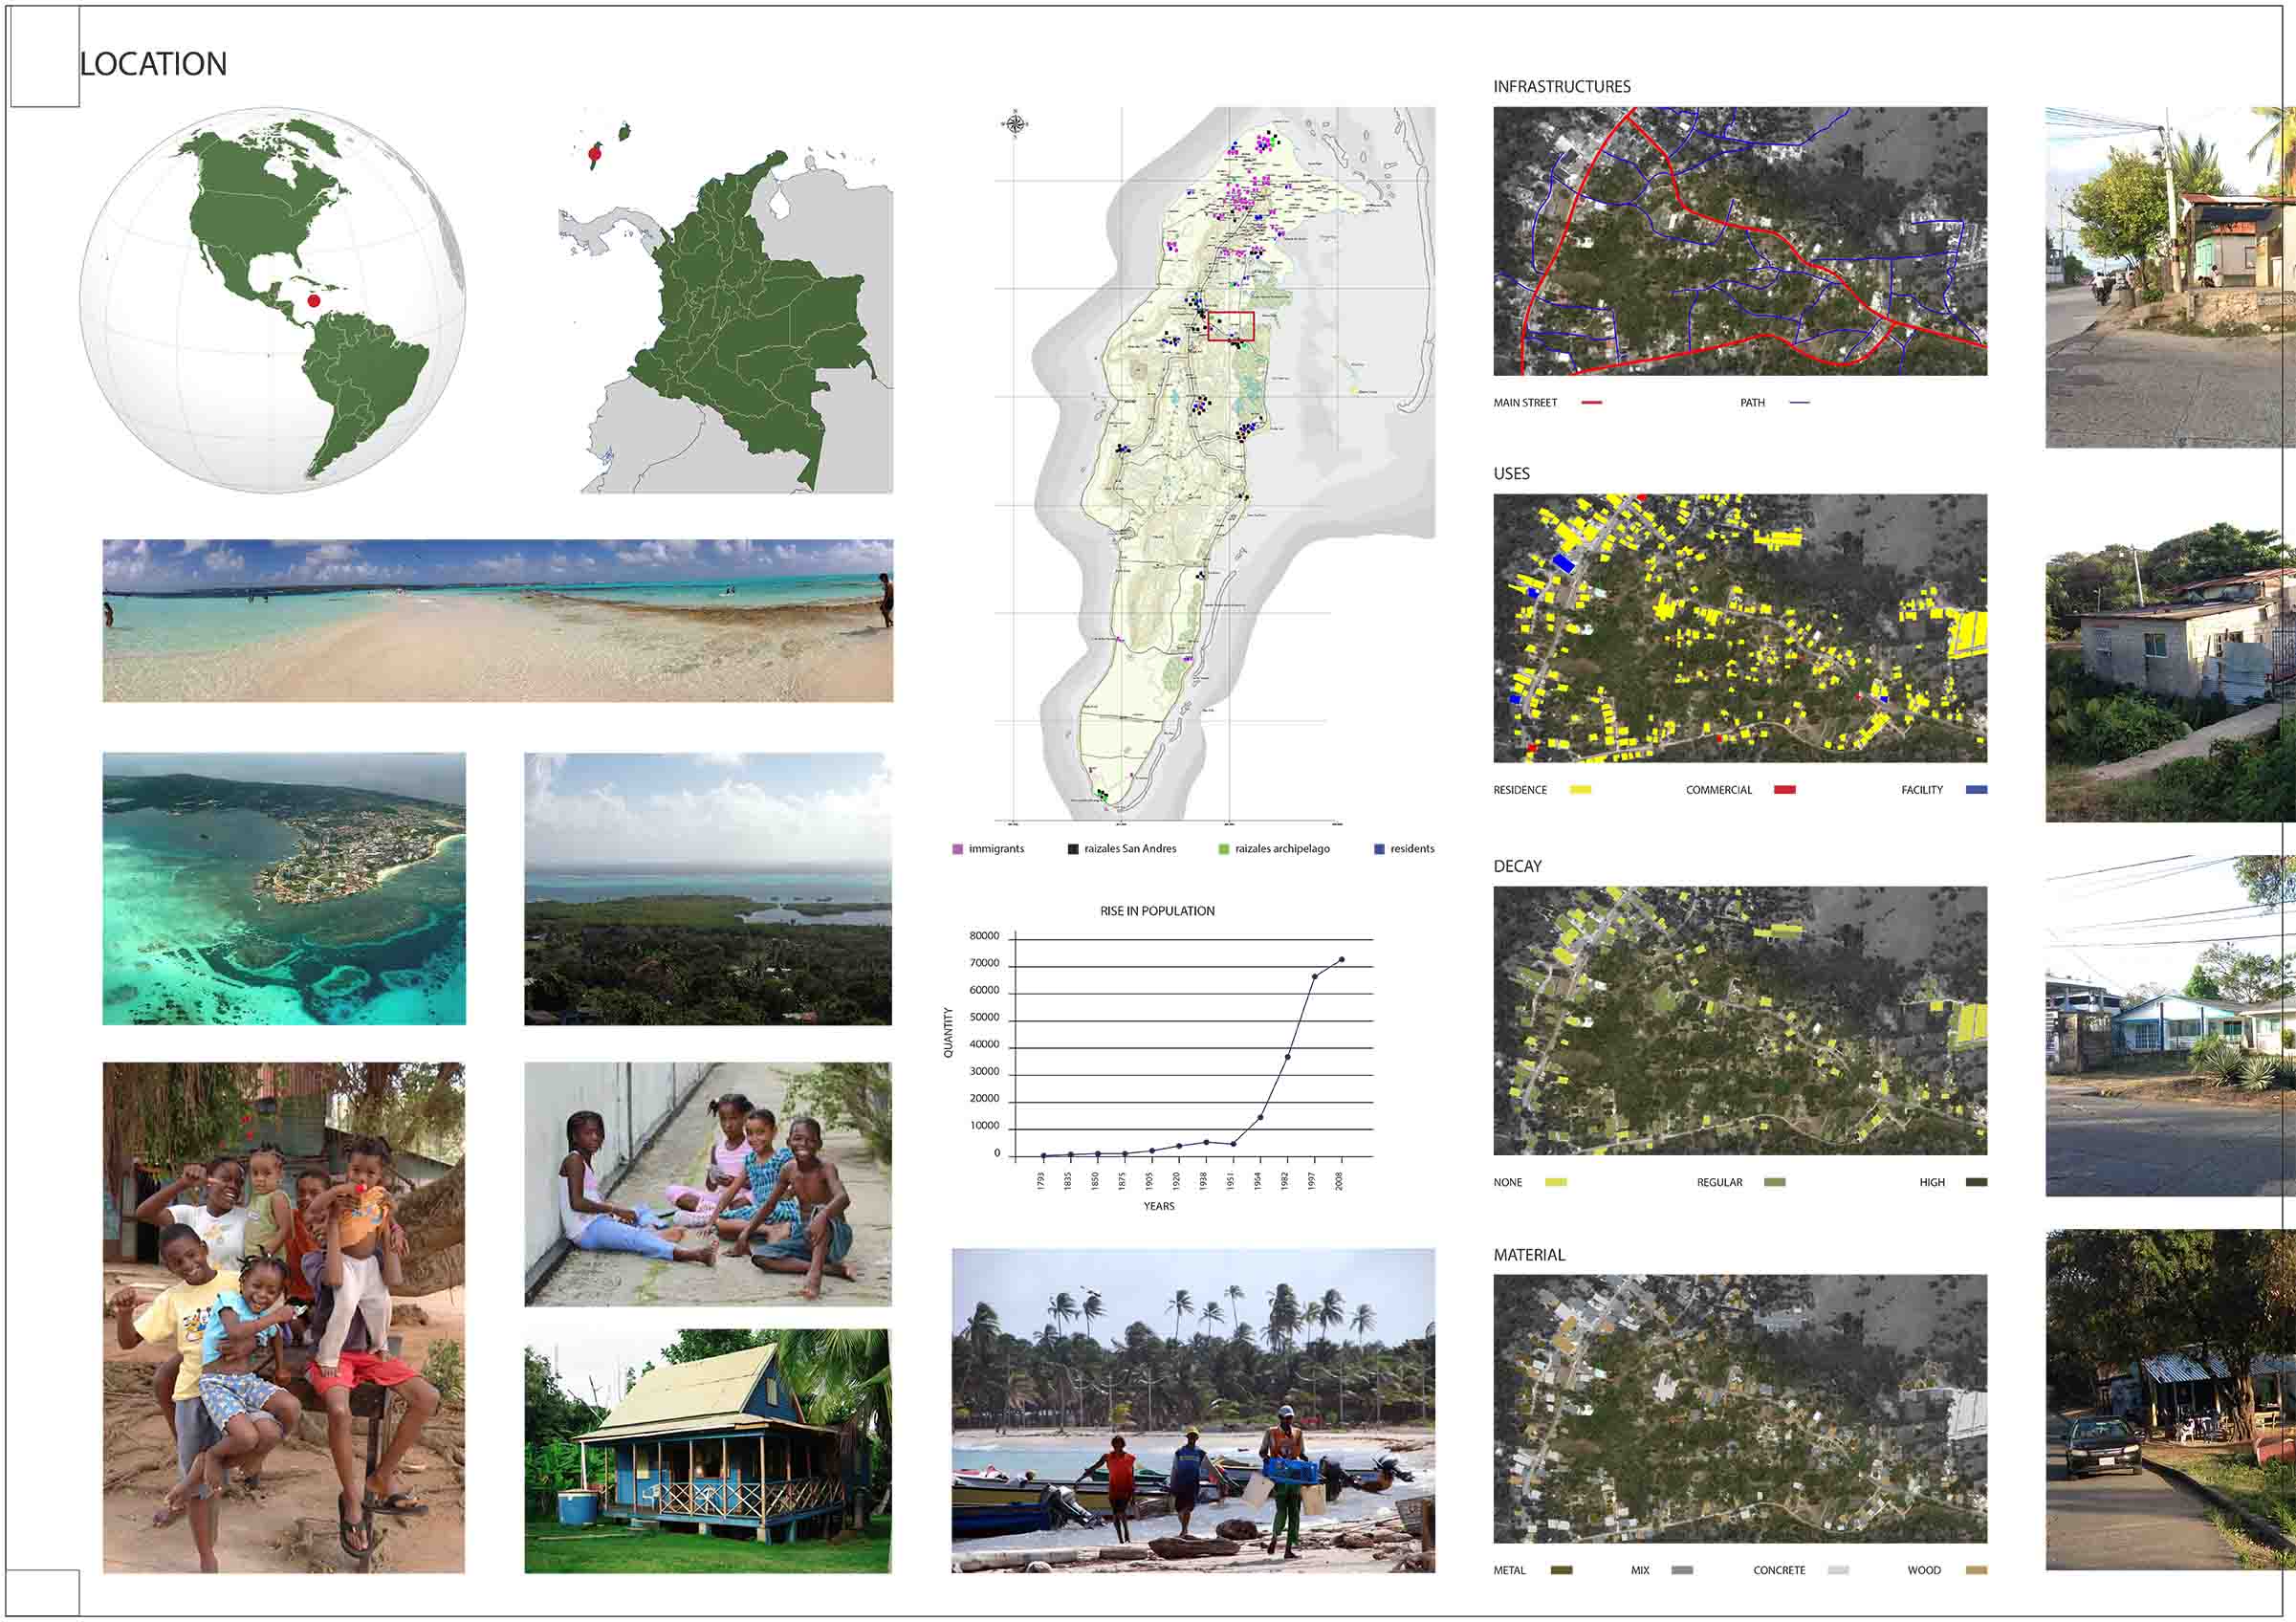Click the 1982 data point on the population line
Viewport: 2296px width, 1622px height.
tap(1287, 1056)
